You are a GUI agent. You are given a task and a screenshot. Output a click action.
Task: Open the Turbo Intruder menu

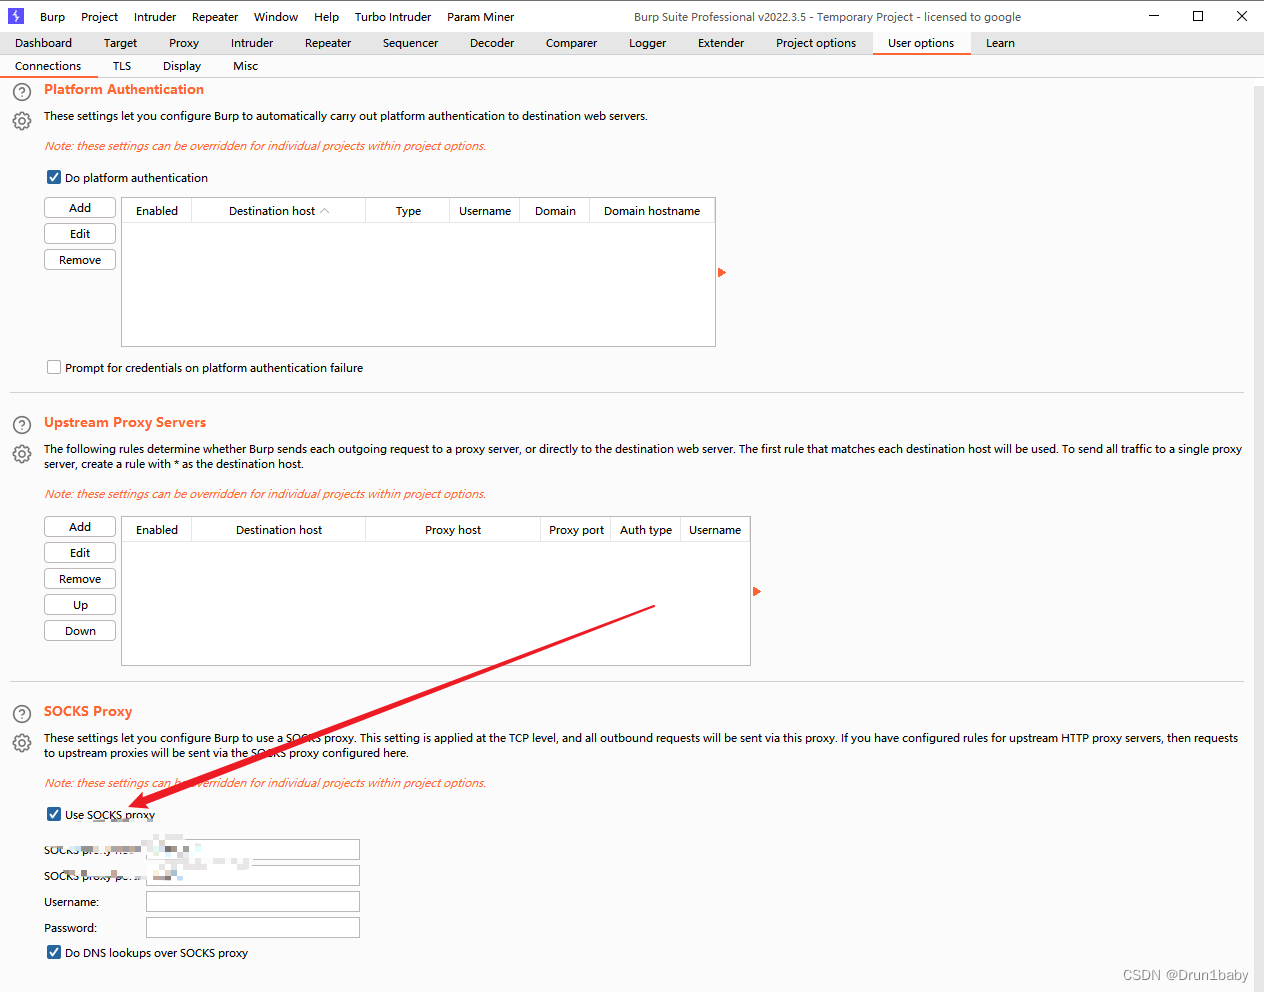coord(393,17)
